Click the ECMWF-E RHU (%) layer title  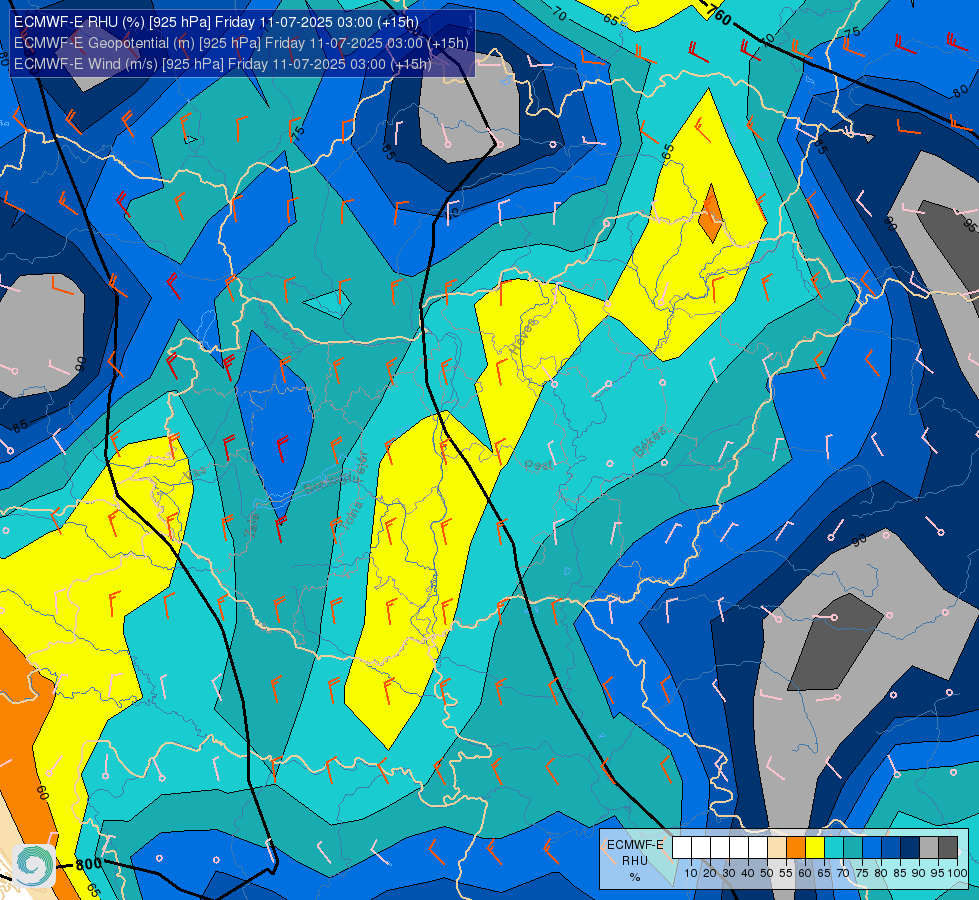[x=216, y=22]
